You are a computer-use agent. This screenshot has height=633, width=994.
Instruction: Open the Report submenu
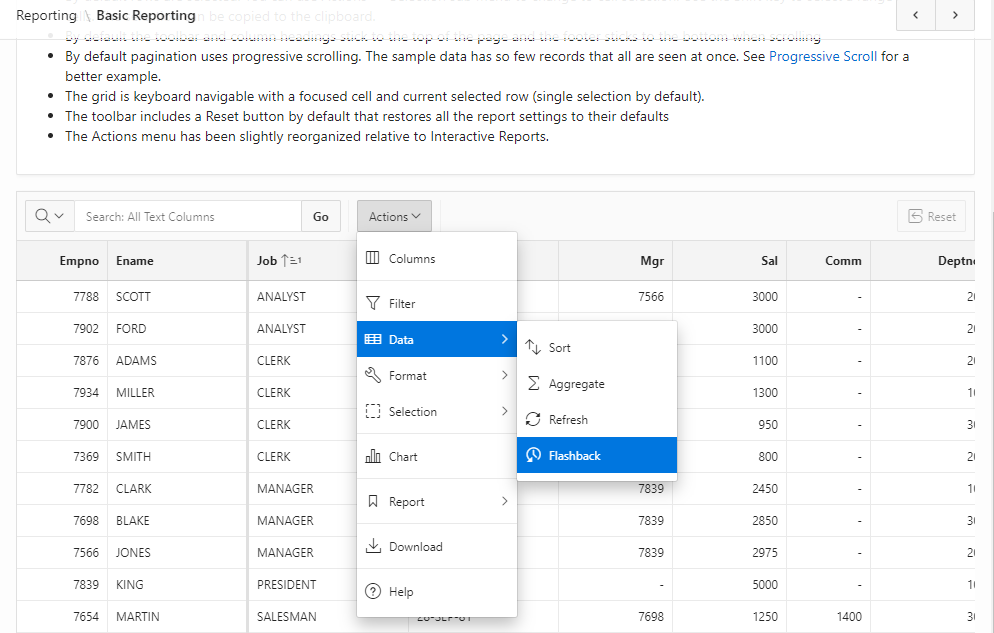tap(437, 502)
